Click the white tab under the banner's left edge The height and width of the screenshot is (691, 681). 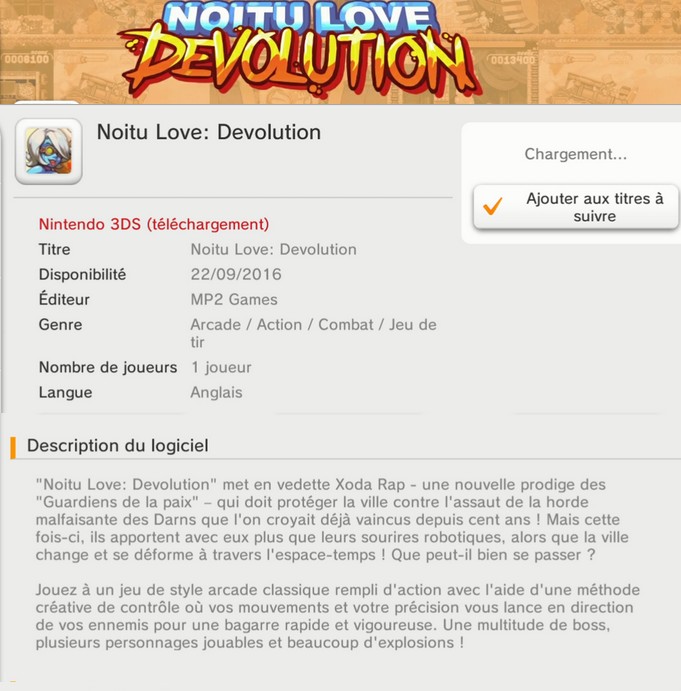click(x=47, y=103)
